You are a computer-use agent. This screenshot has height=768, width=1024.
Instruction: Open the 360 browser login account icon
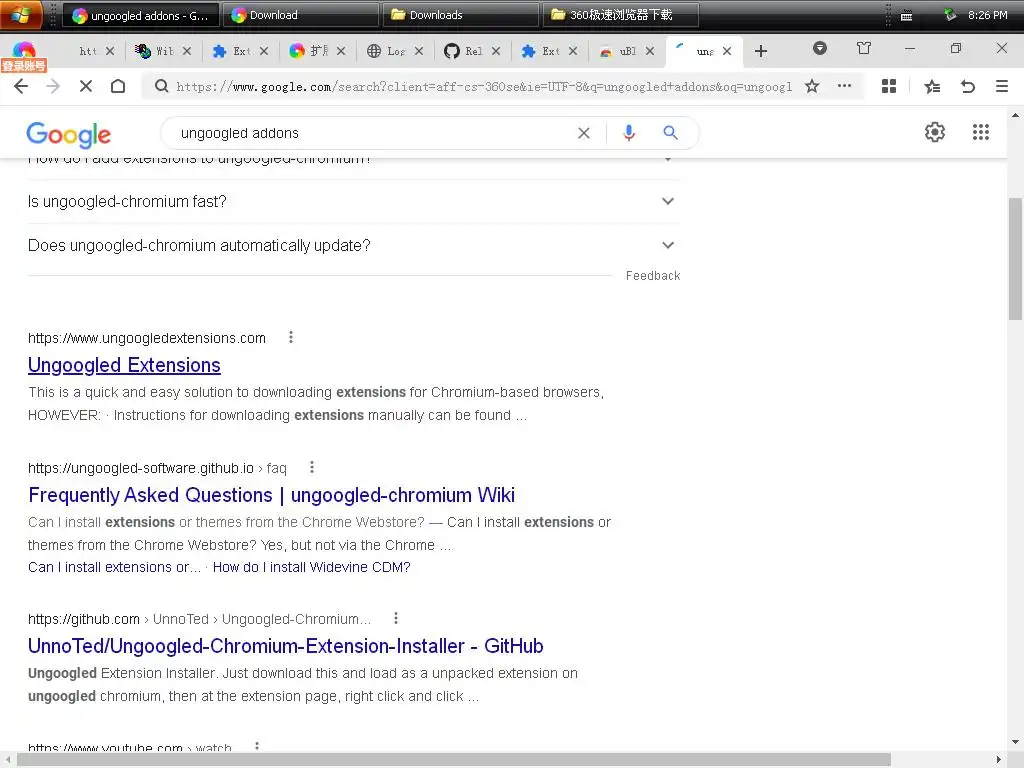[x=24, y=57]
